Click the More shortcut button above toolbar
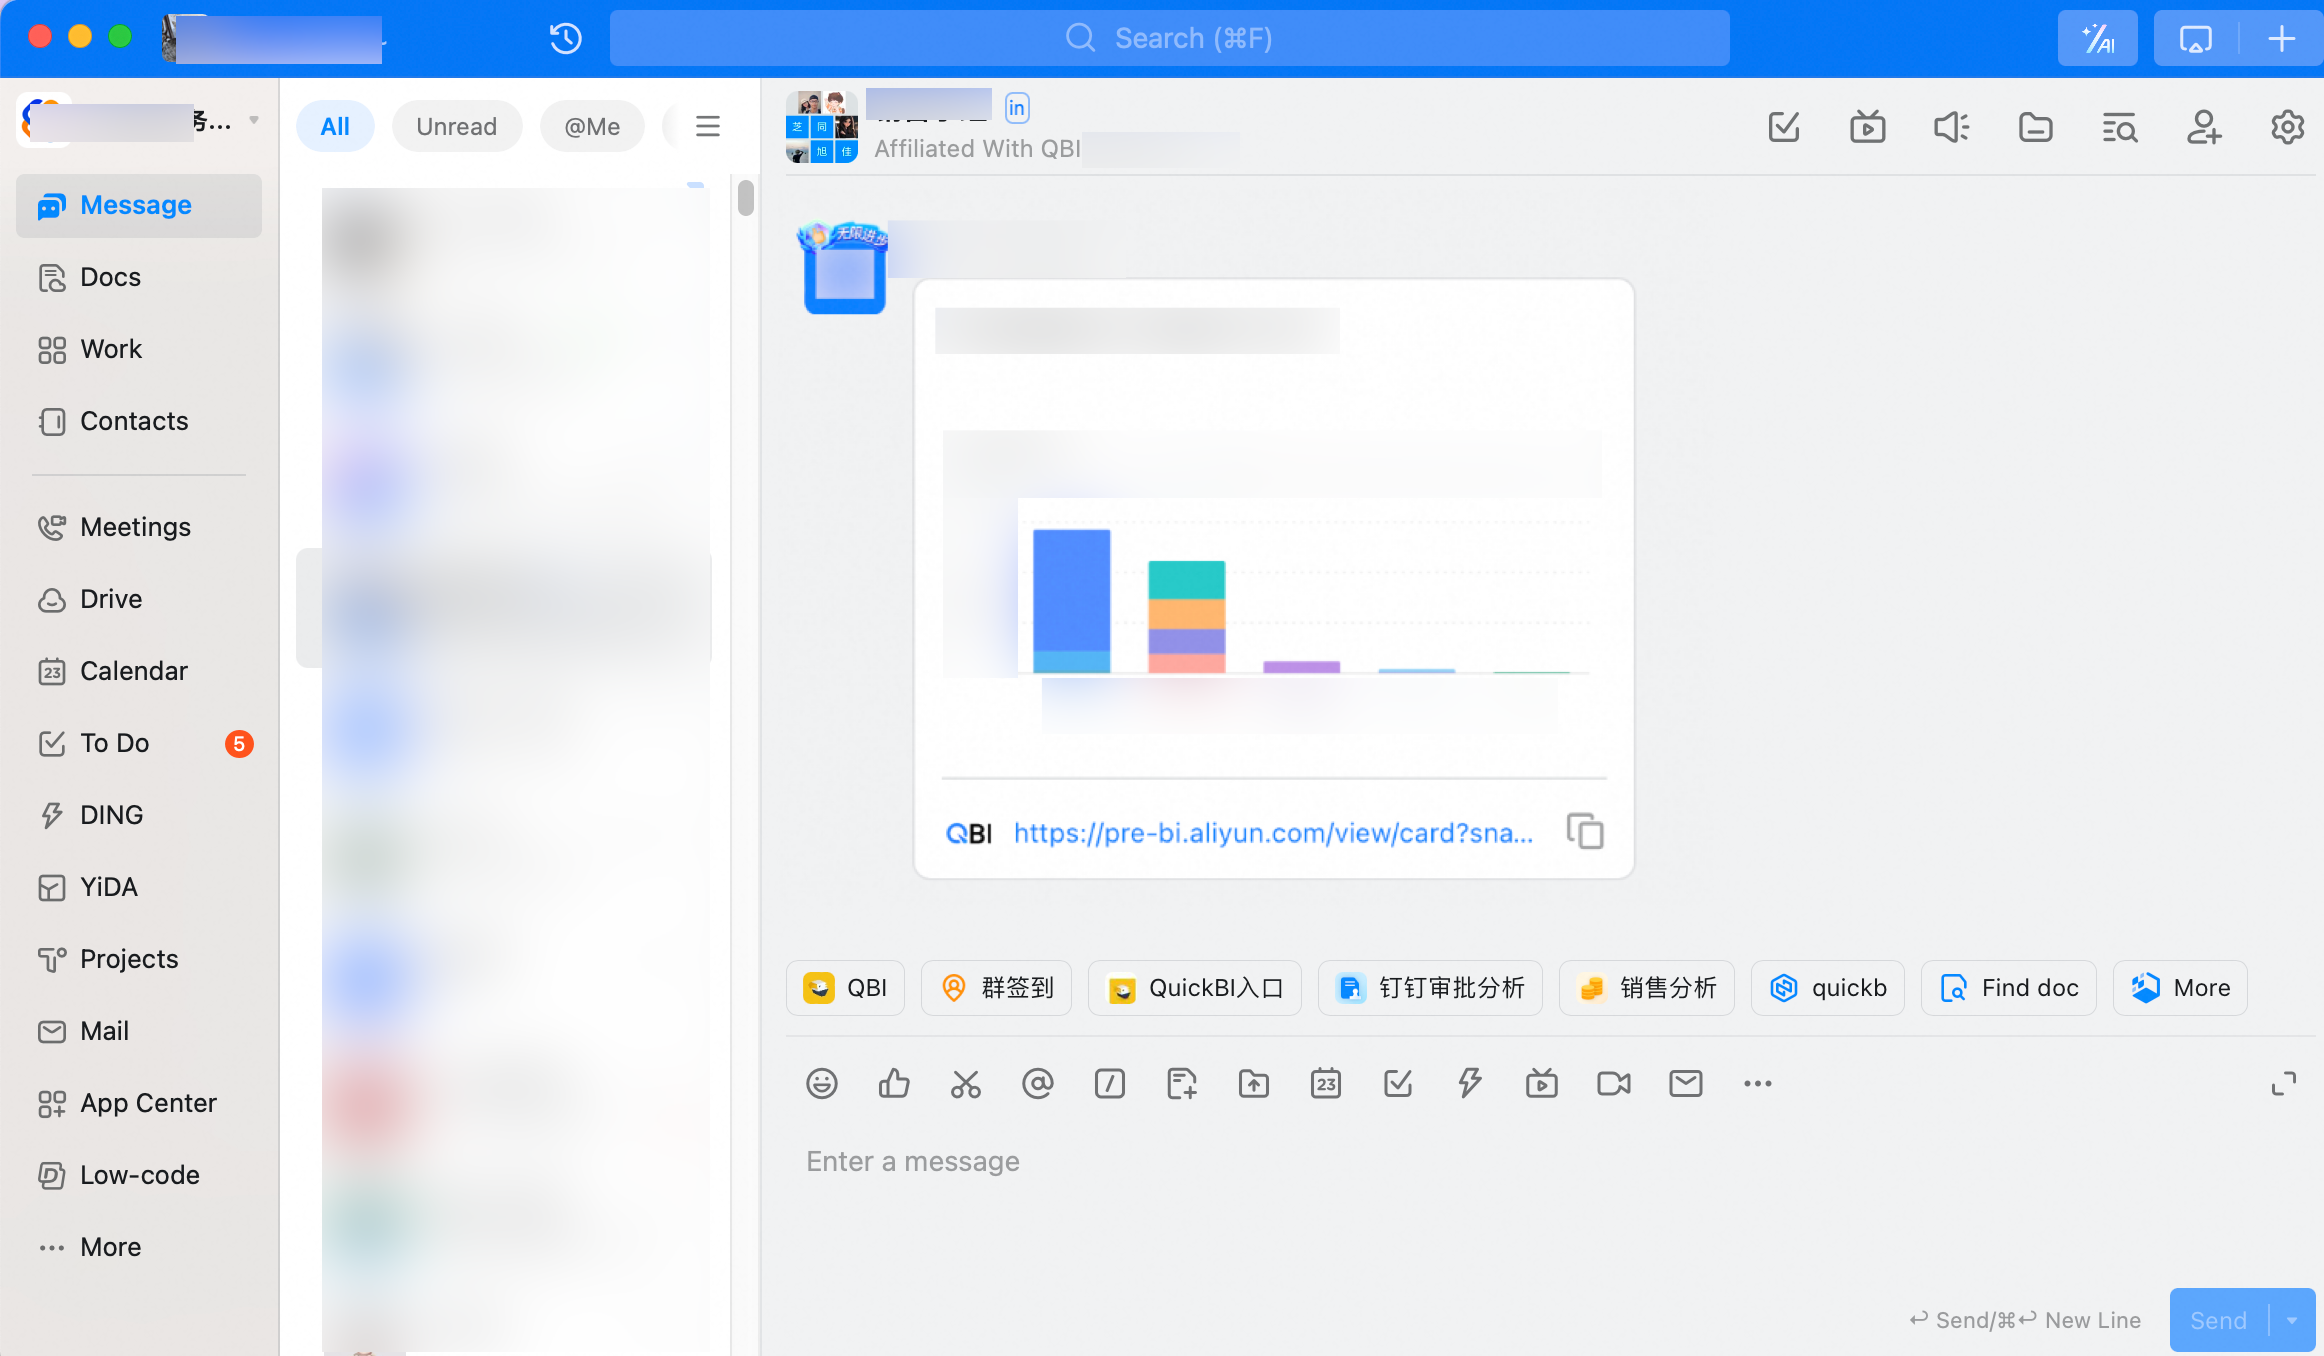This screenshot has height=1356, width=2324. click(x=2180, y=988)
